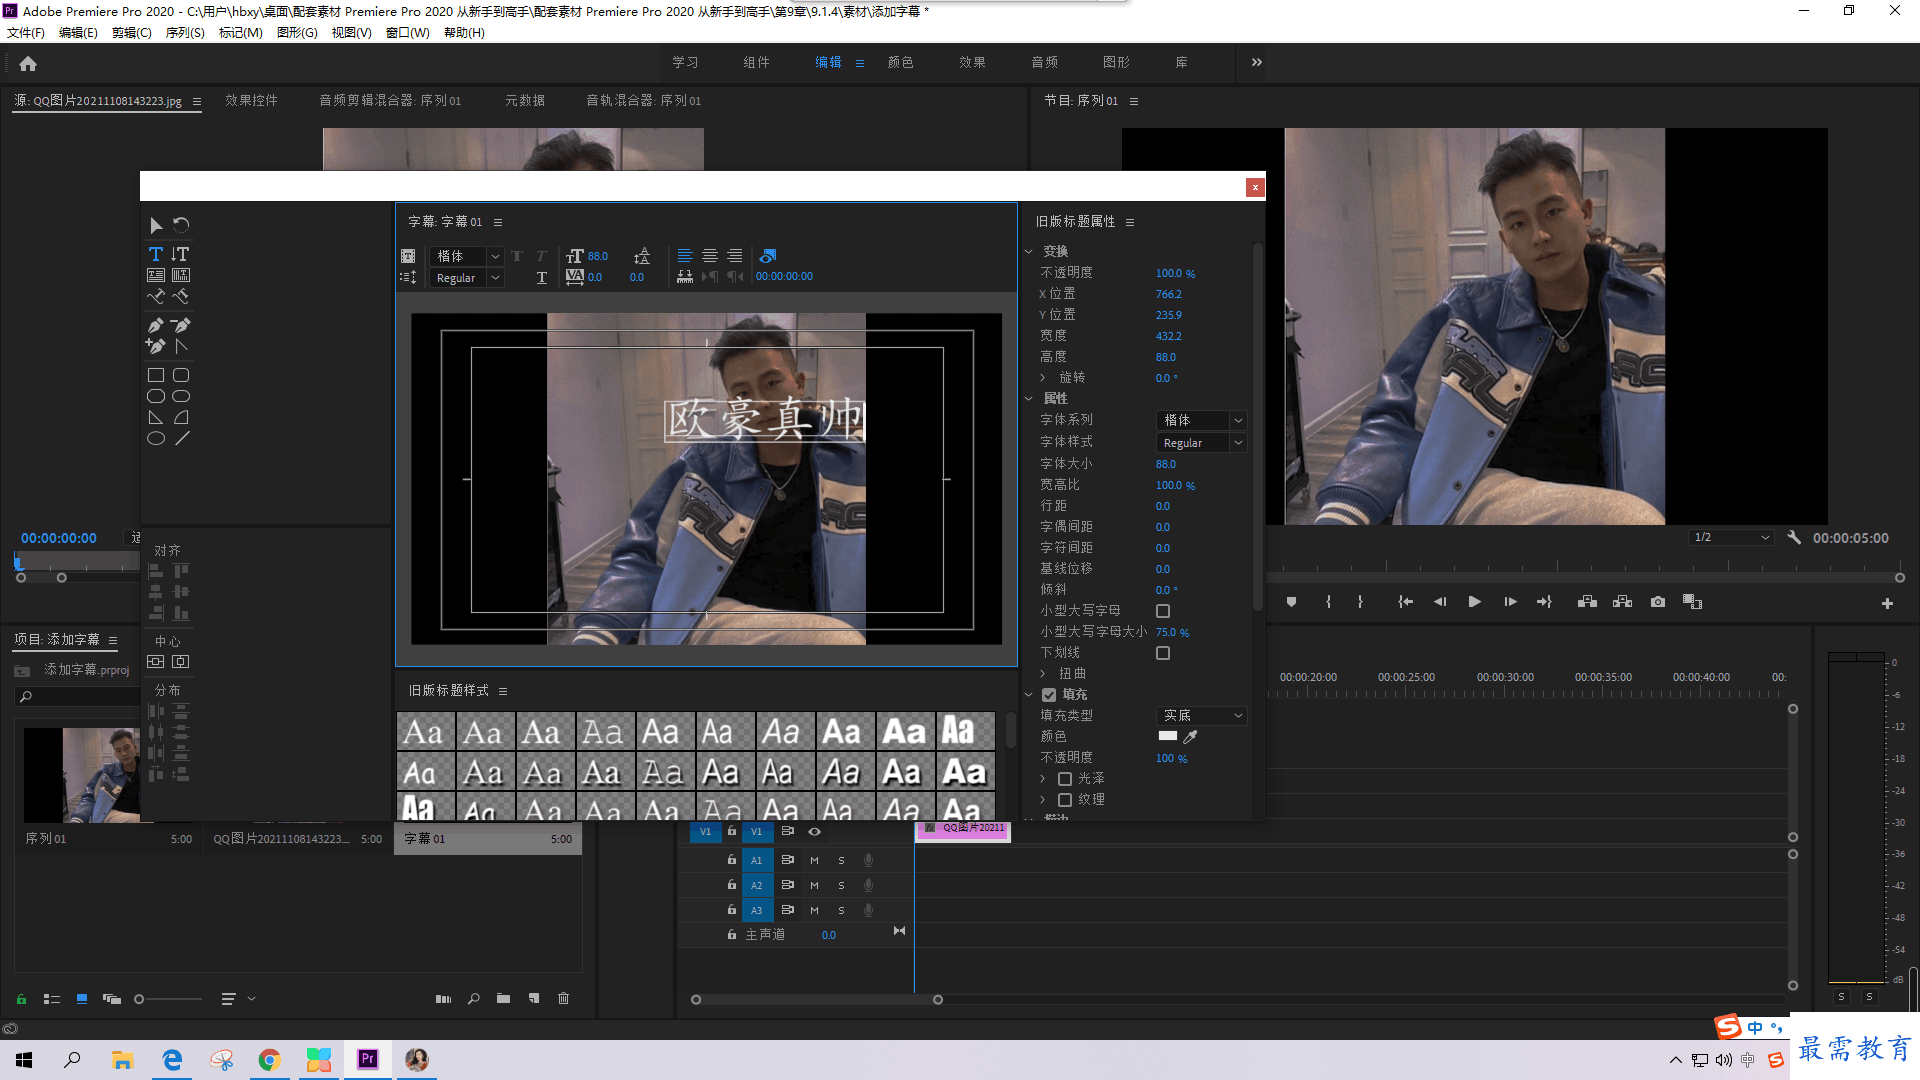
Task: Select the Rotation tool in title designer
Action: pyautogui.click(x=181, y=225)
